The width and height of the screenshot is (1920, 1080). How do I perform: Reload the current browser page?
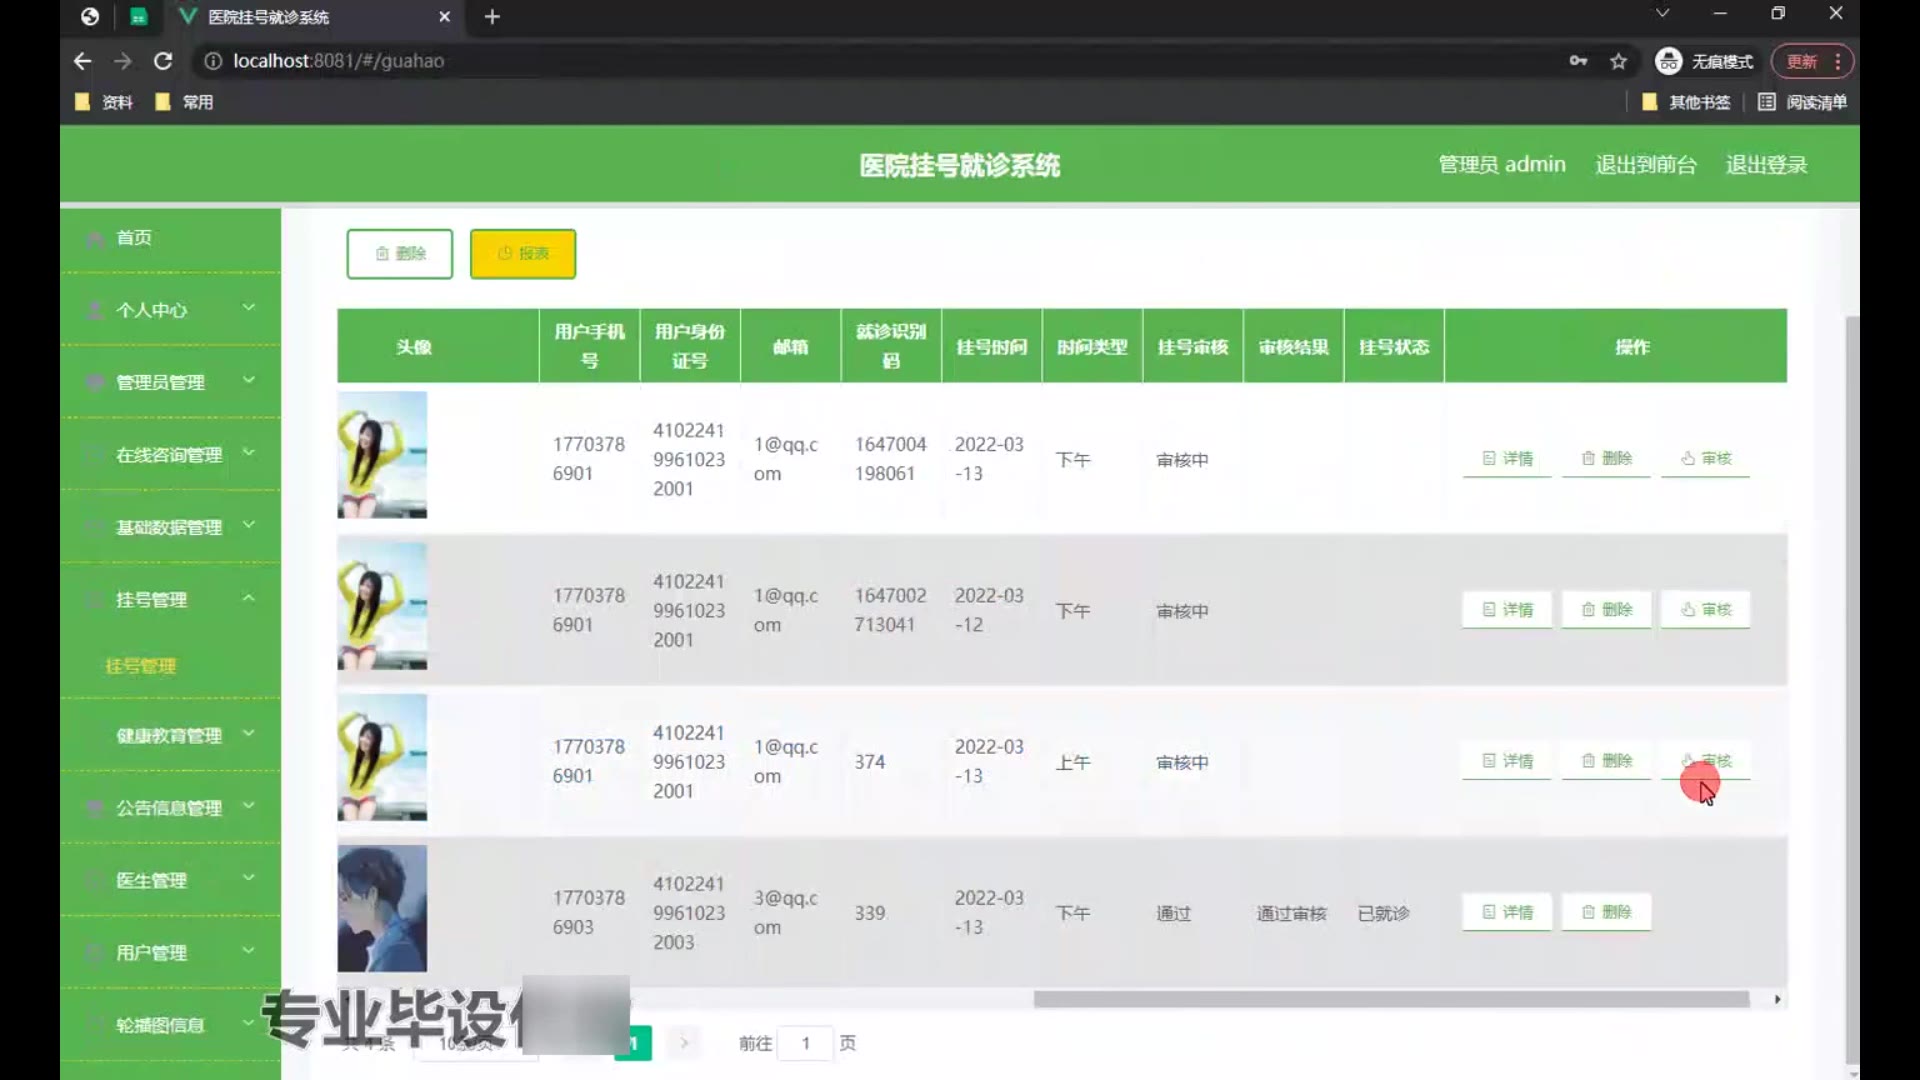[x=163, y=61]
